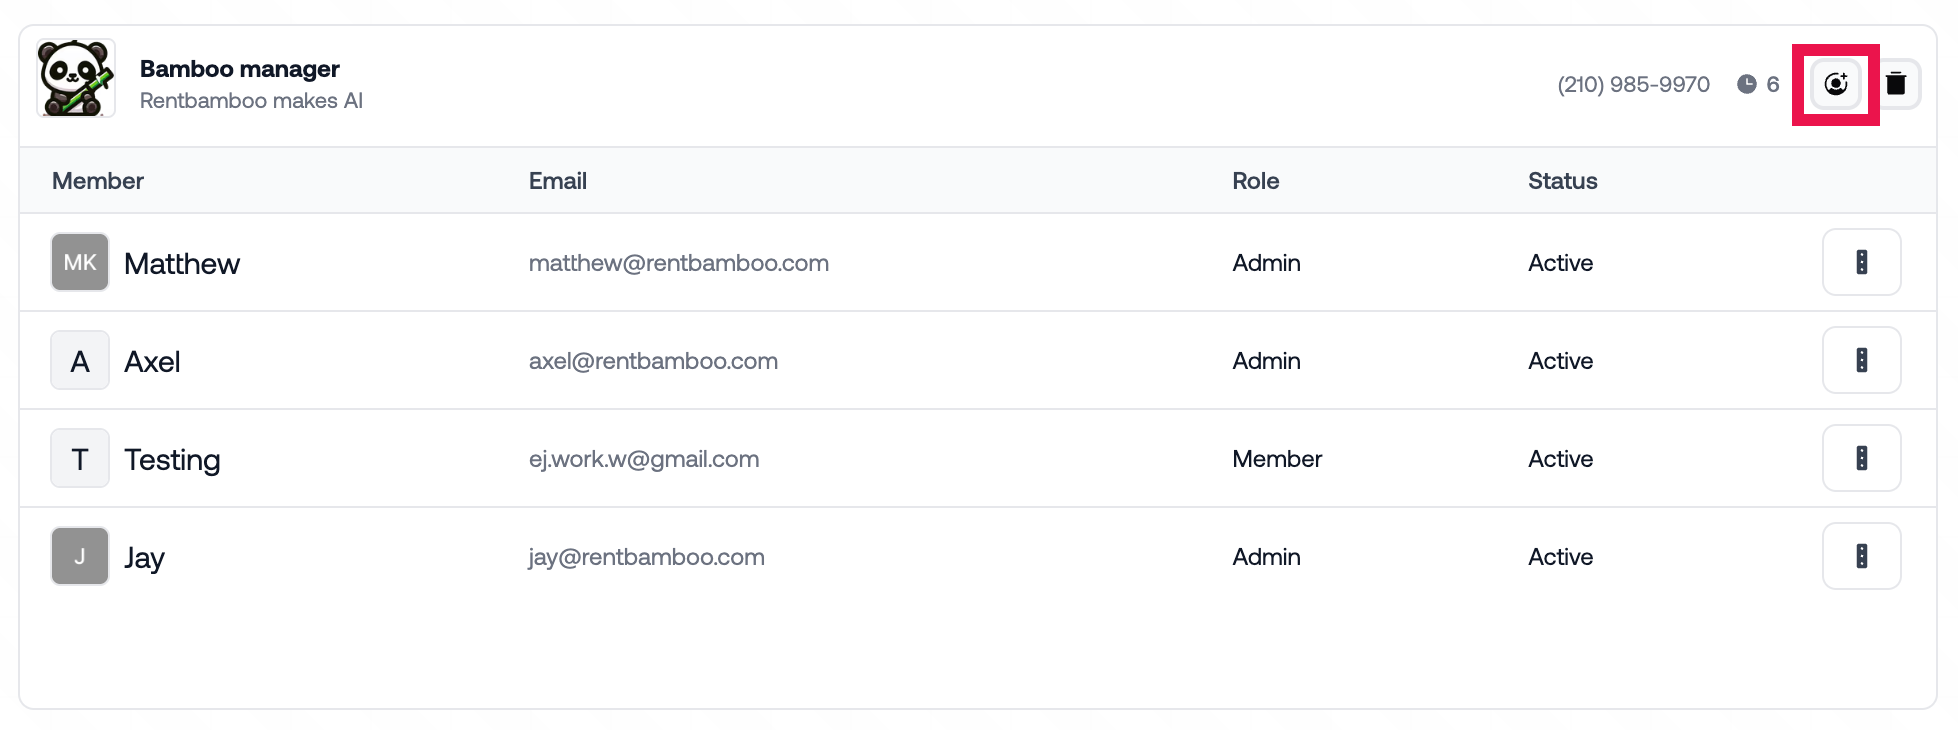1958x730 pixels.
Task: Click the T avatar for Testing
Action: (80, 458)
